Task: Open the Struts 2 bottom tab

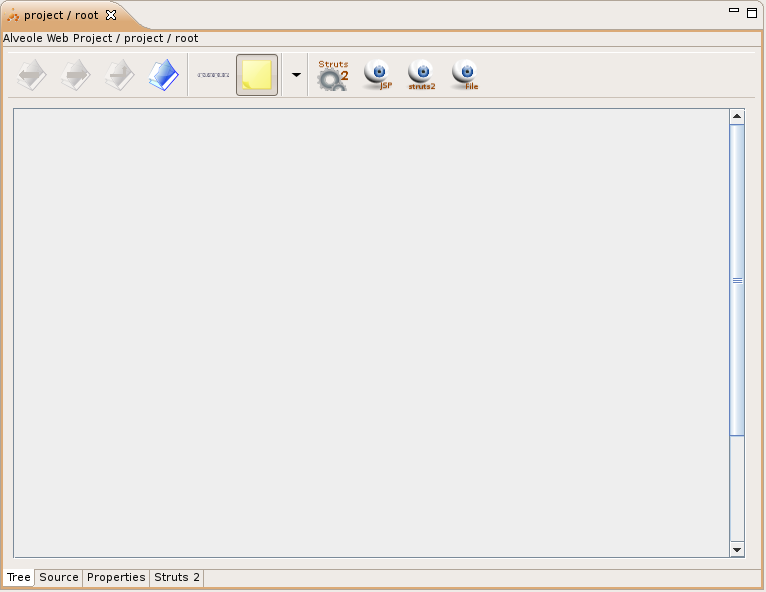Action: coord(177,578)
